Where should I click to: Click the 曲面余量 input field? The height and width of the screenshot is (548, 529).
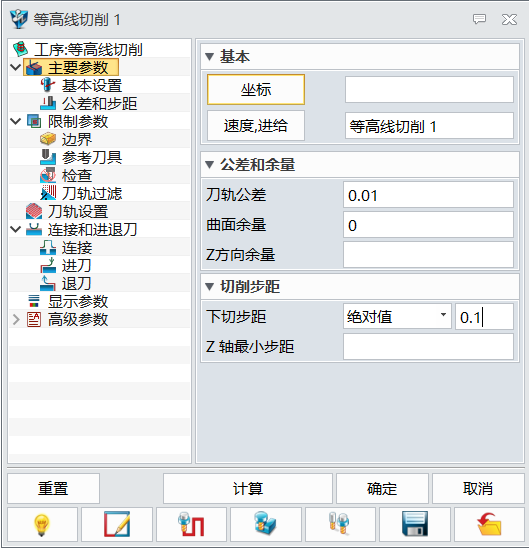click(428, 225)
